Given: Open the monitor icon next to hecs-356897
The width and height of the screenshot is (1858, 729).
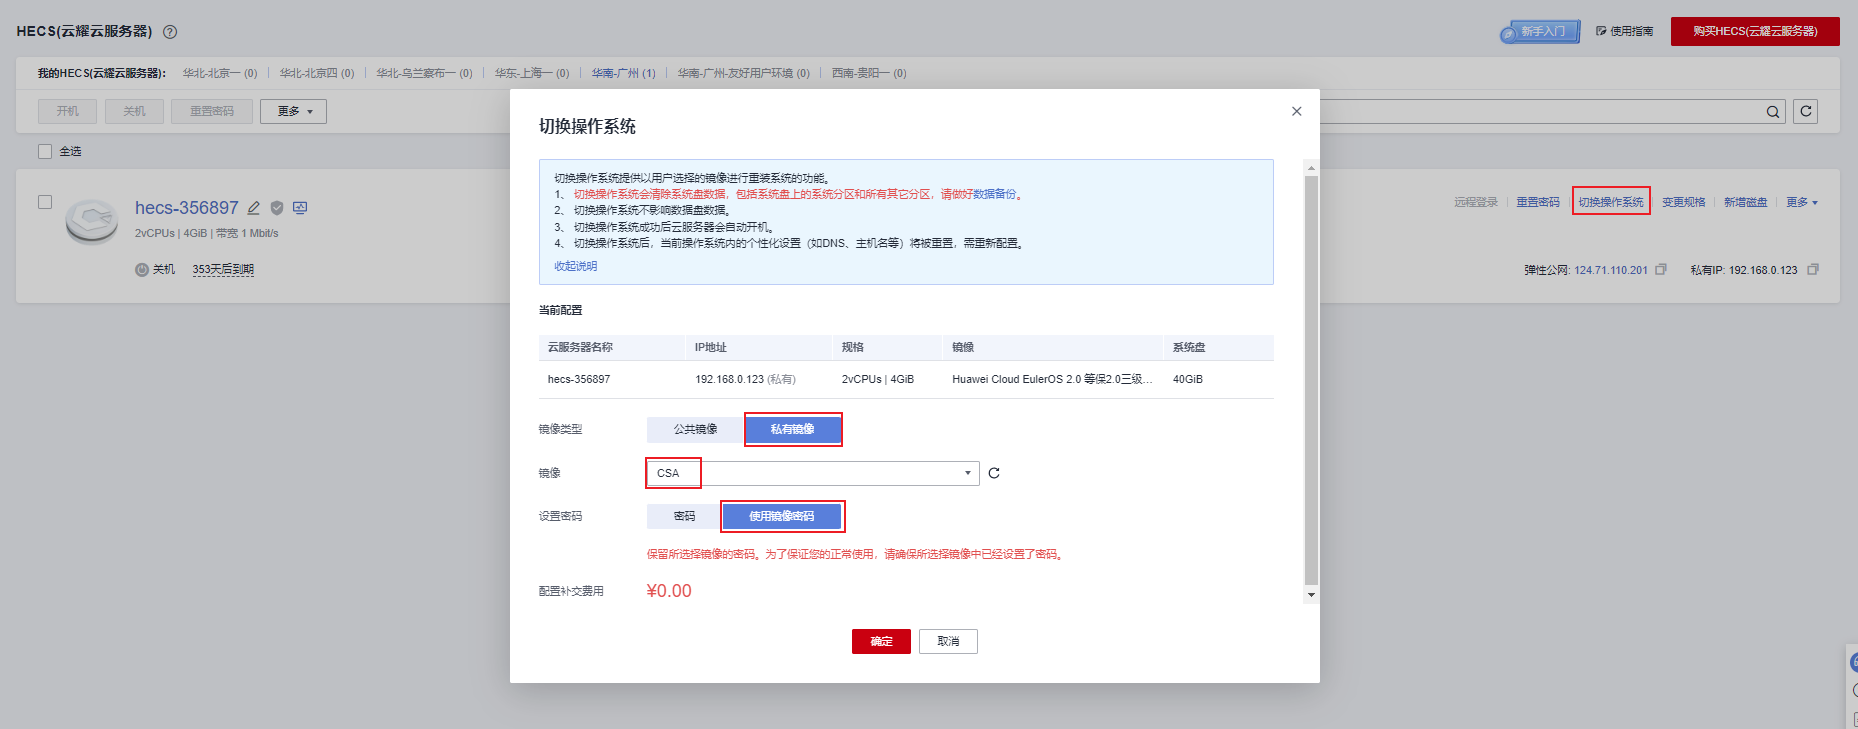Looking at the screenshot, I should click(300, 208).
